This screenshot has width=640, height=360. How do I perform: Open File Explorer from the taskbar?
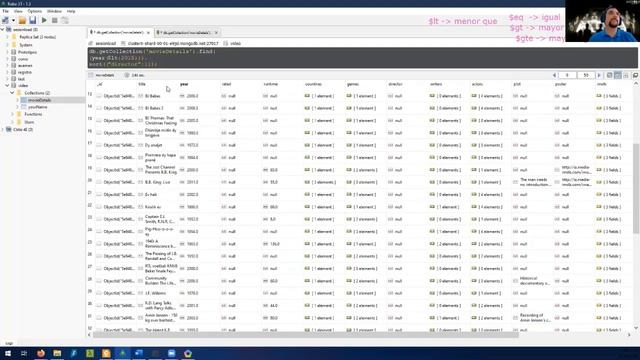(x=57, y=353)
